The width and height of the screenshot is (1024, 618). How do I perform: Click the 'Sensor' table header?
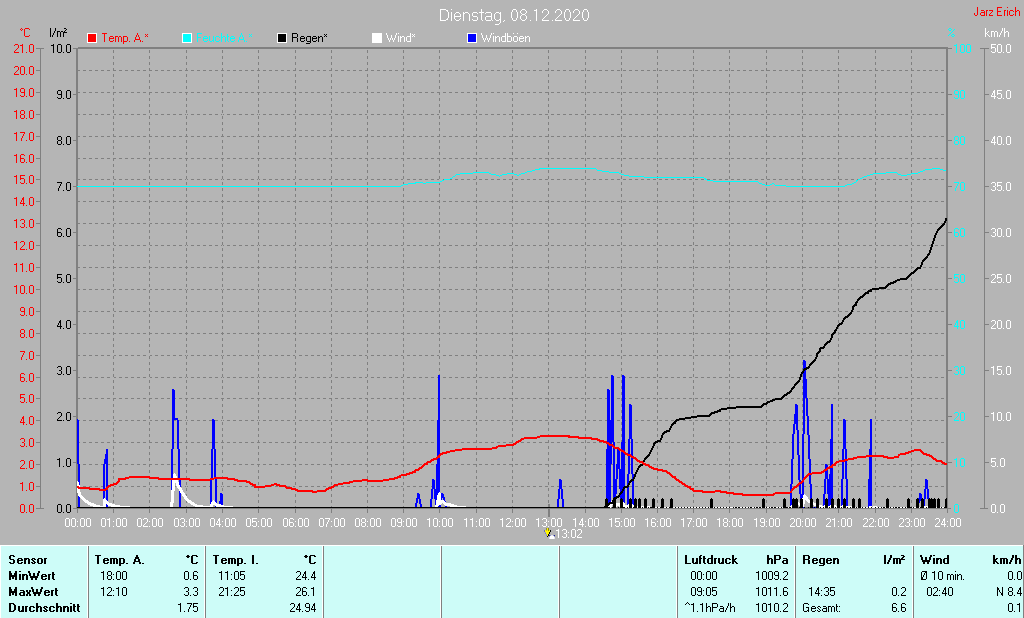click(x=28, y=560)
